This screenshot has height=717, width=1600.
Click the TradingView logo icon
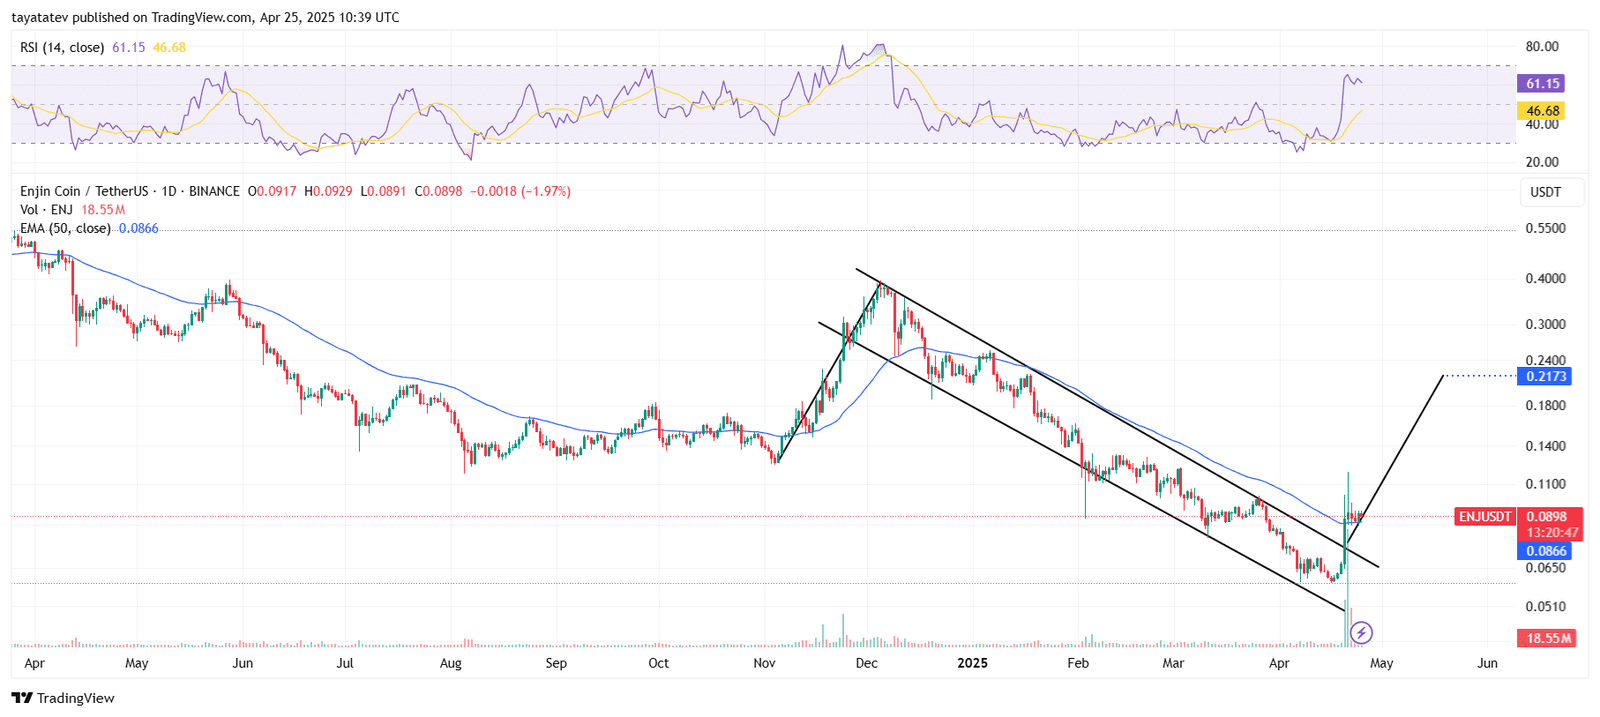point(22,698)
